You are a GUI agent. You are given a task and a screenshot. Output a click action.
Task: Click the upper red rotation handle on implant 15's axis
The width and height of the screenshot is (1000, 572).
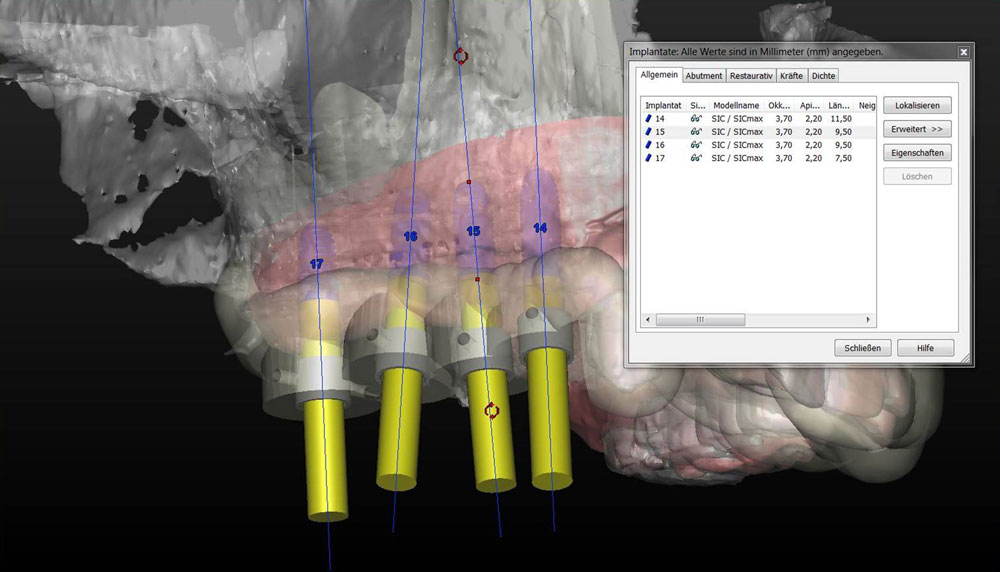point(460,56)
